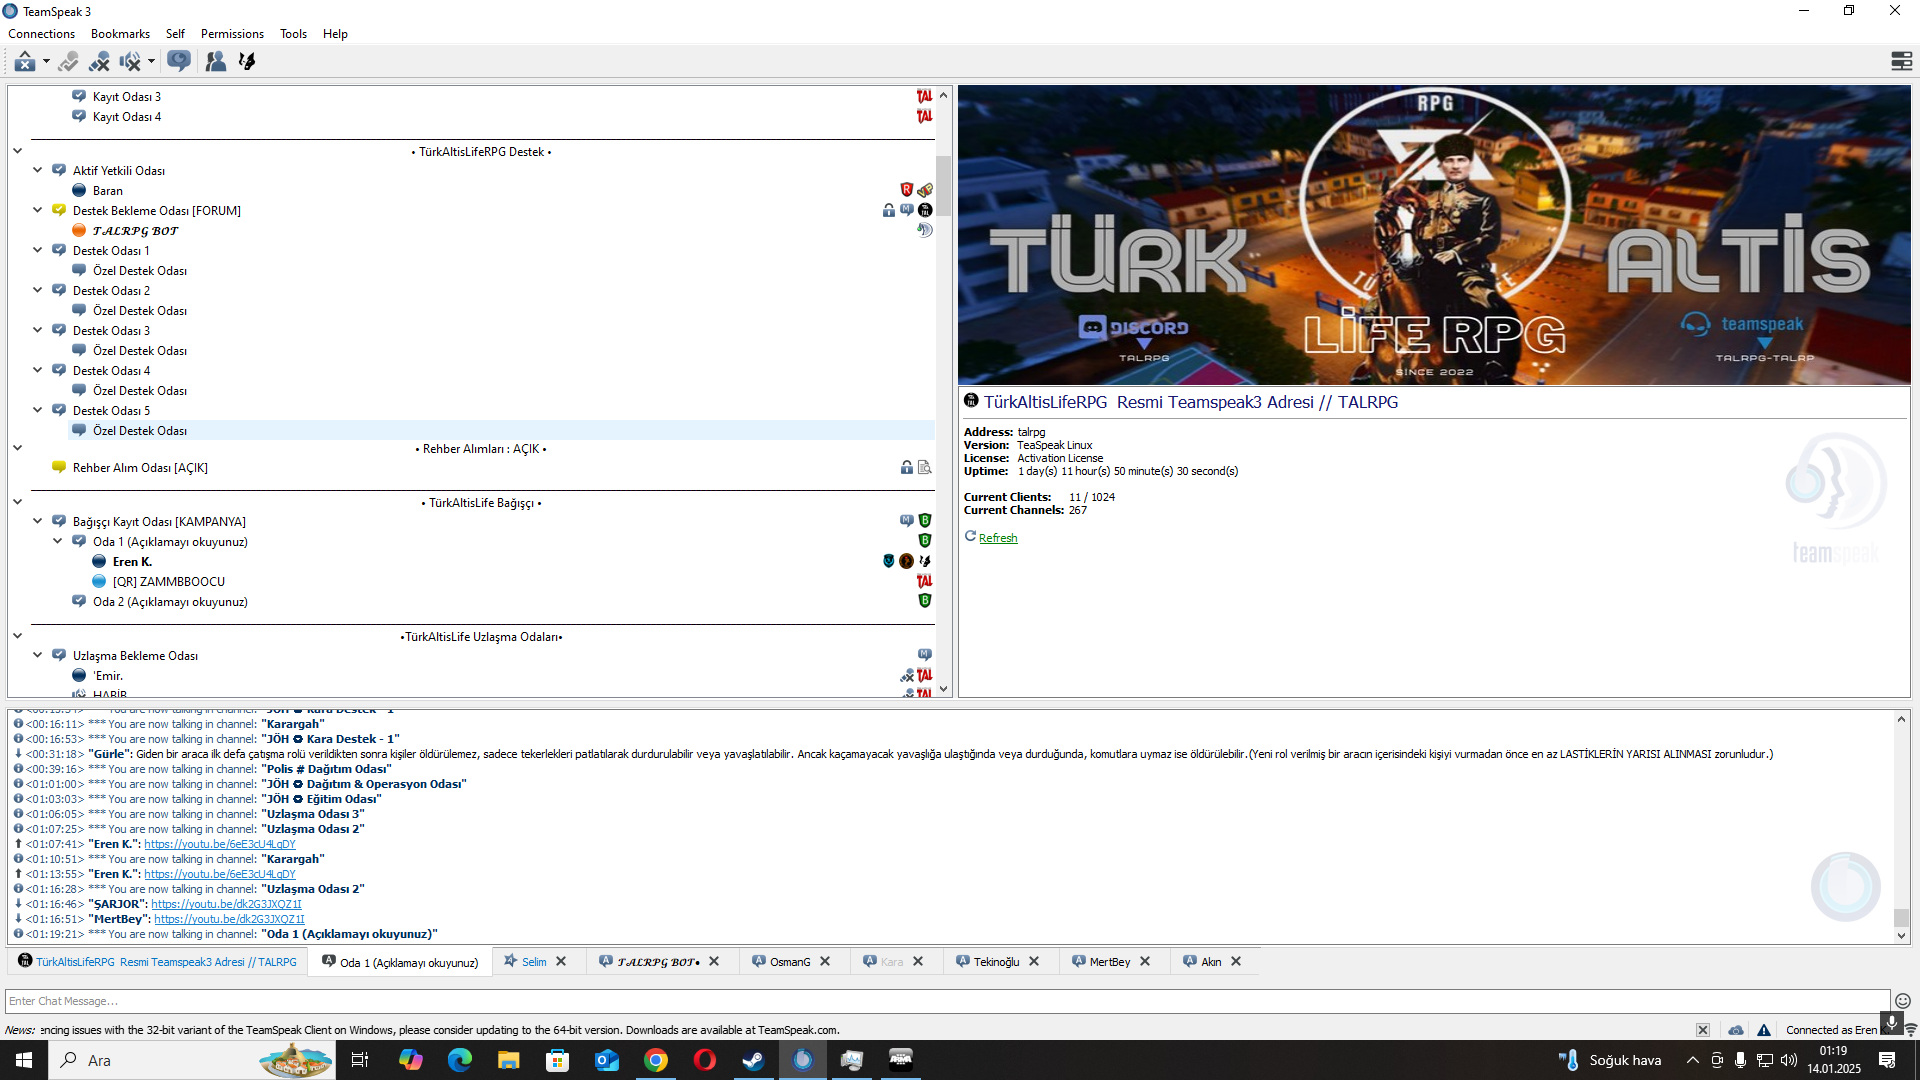Click the black wolf toolbar icon

[247, 62]
